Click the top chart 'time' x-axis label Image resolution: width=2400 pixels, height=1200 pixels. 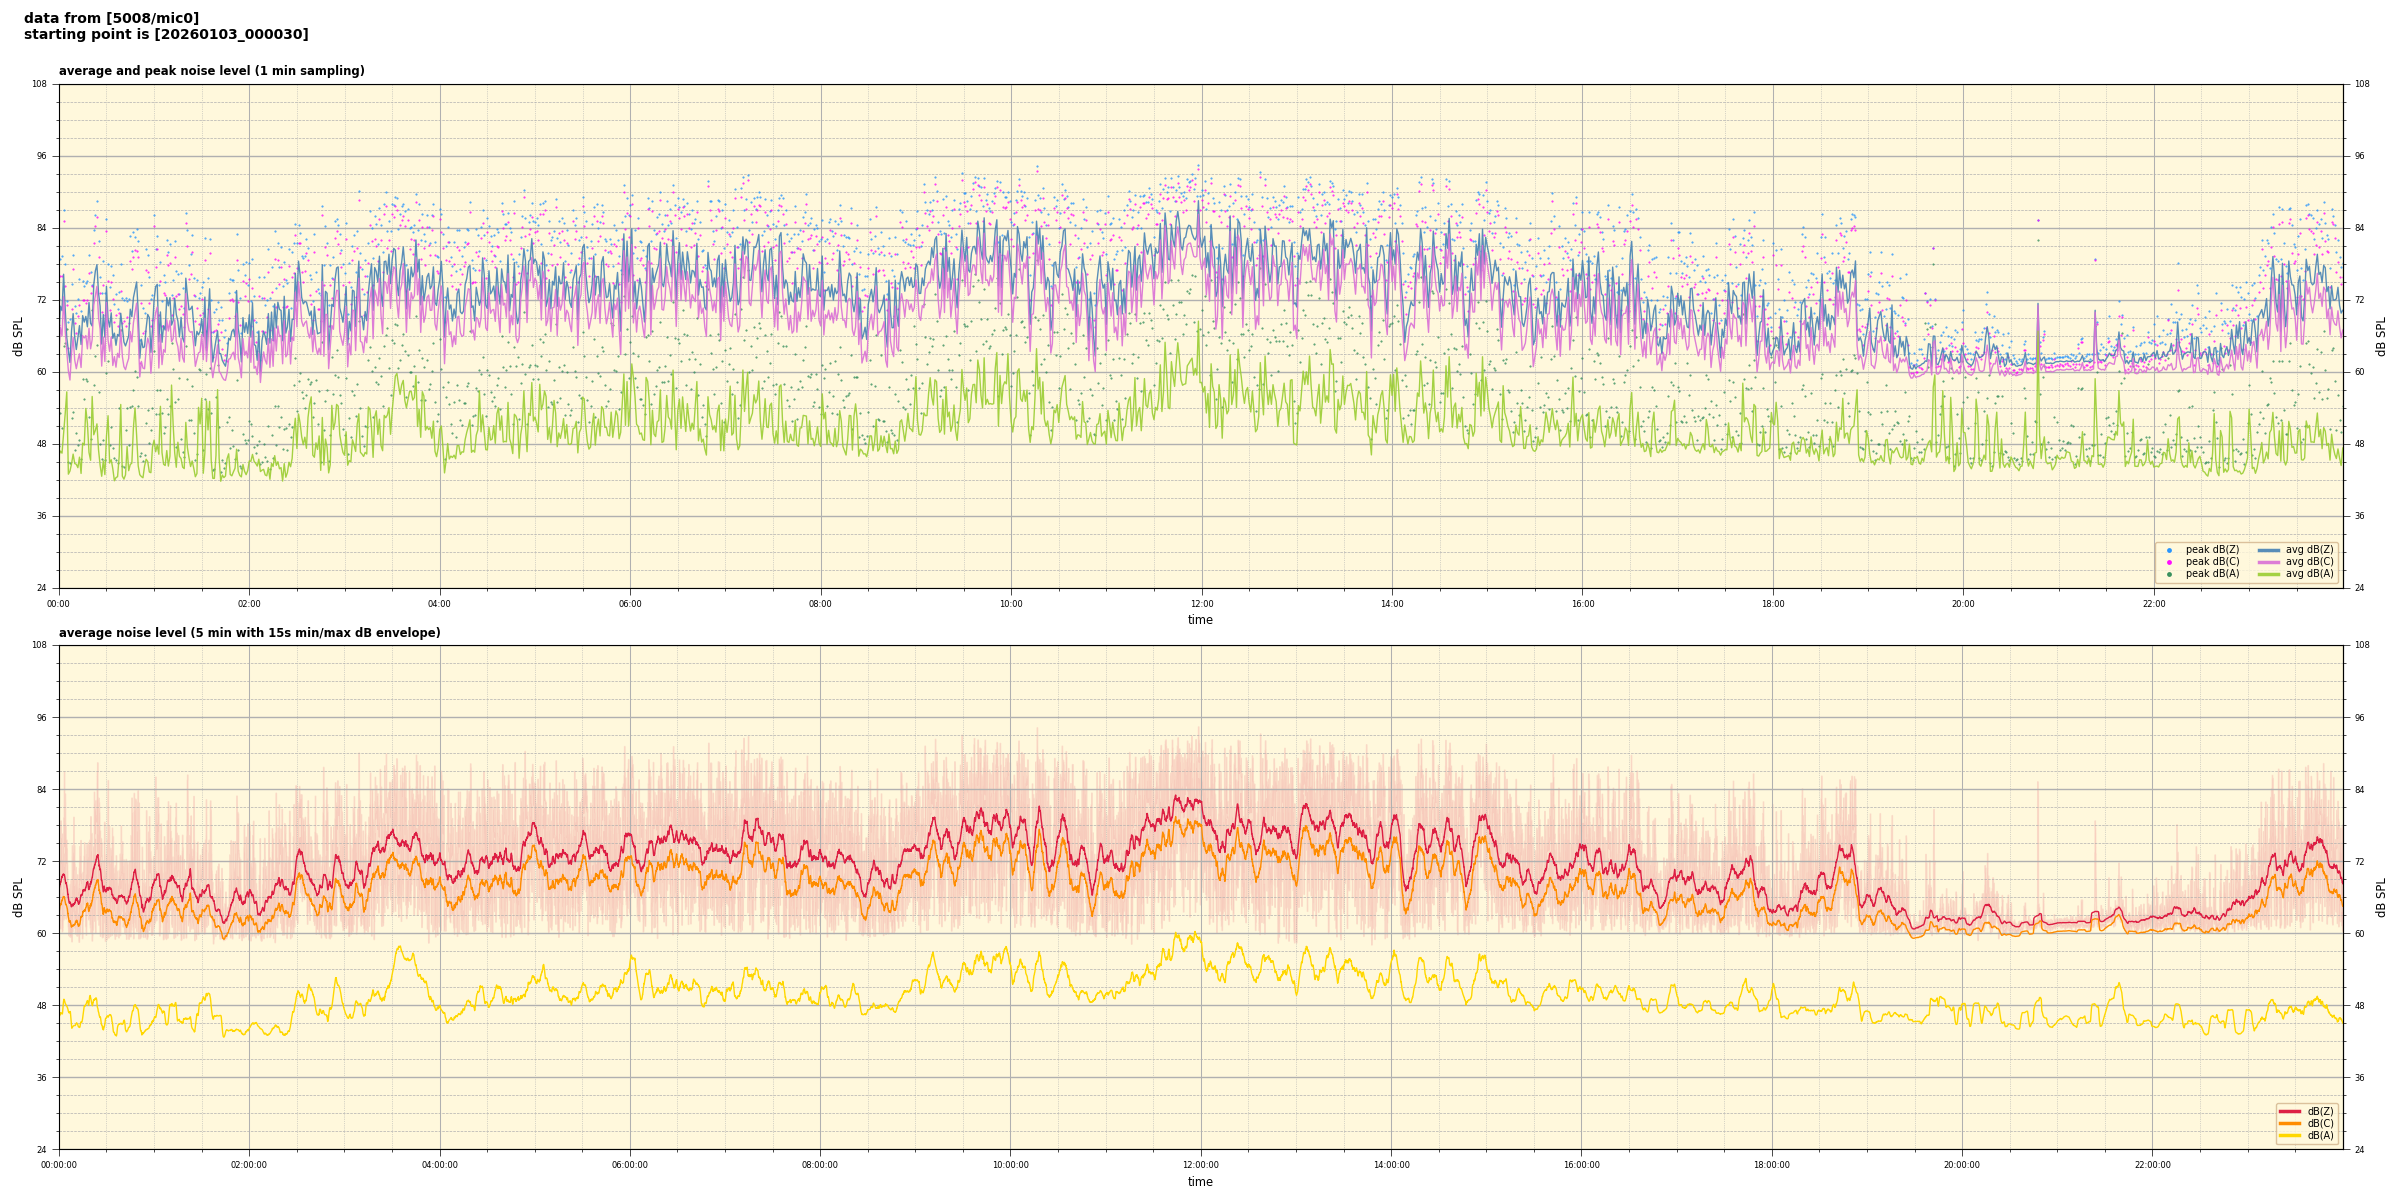pos(1200,620)
